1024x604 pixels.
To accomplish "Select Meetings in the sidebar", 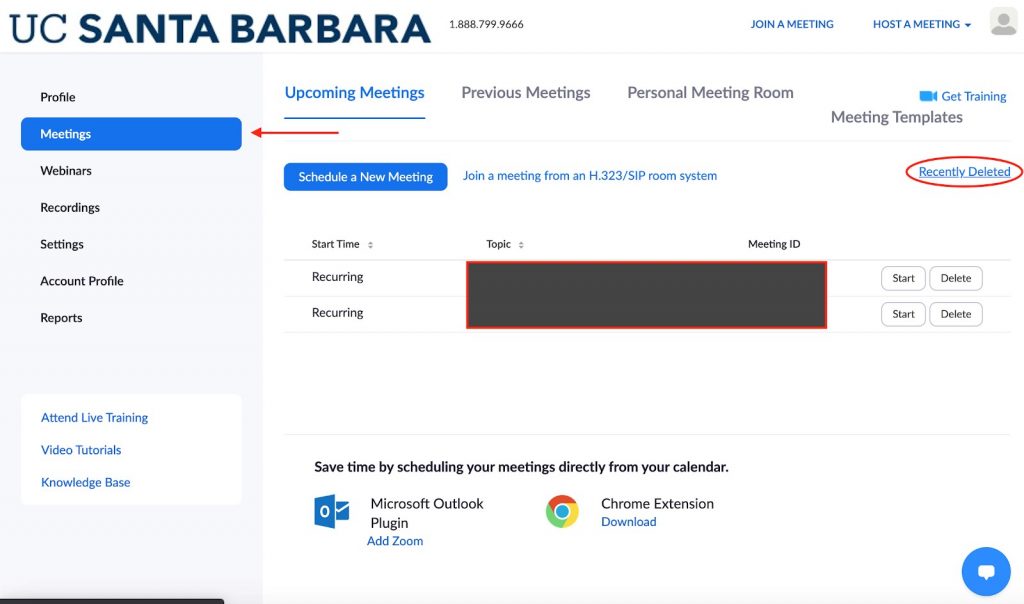I will pyautogui.click(x=131, y=134).
